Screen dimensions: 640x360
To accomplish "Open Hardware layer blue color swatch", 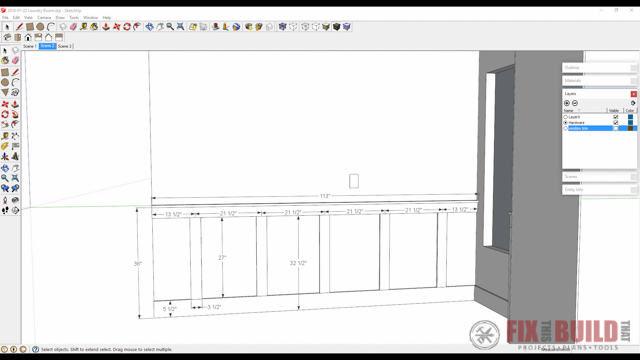I will click(630, 122).
